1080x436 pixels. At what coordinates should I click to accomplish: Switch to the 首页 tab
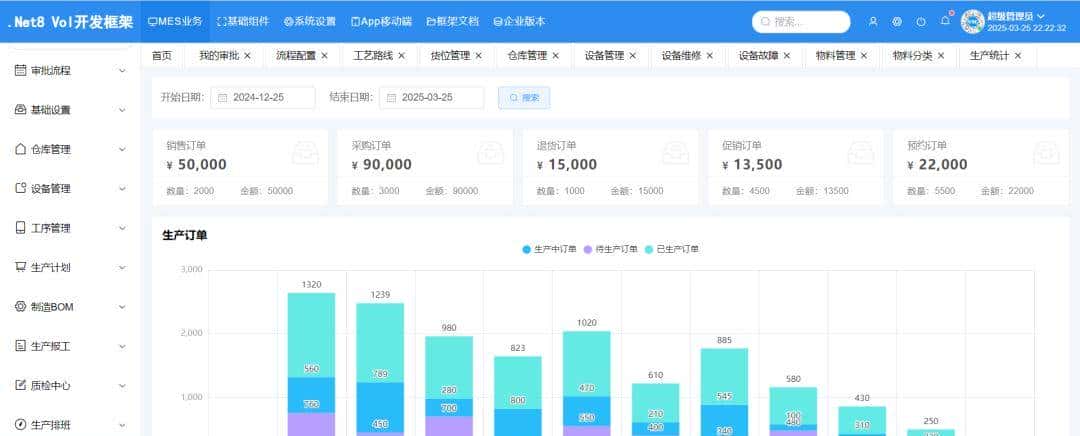[x=162, y=55]
